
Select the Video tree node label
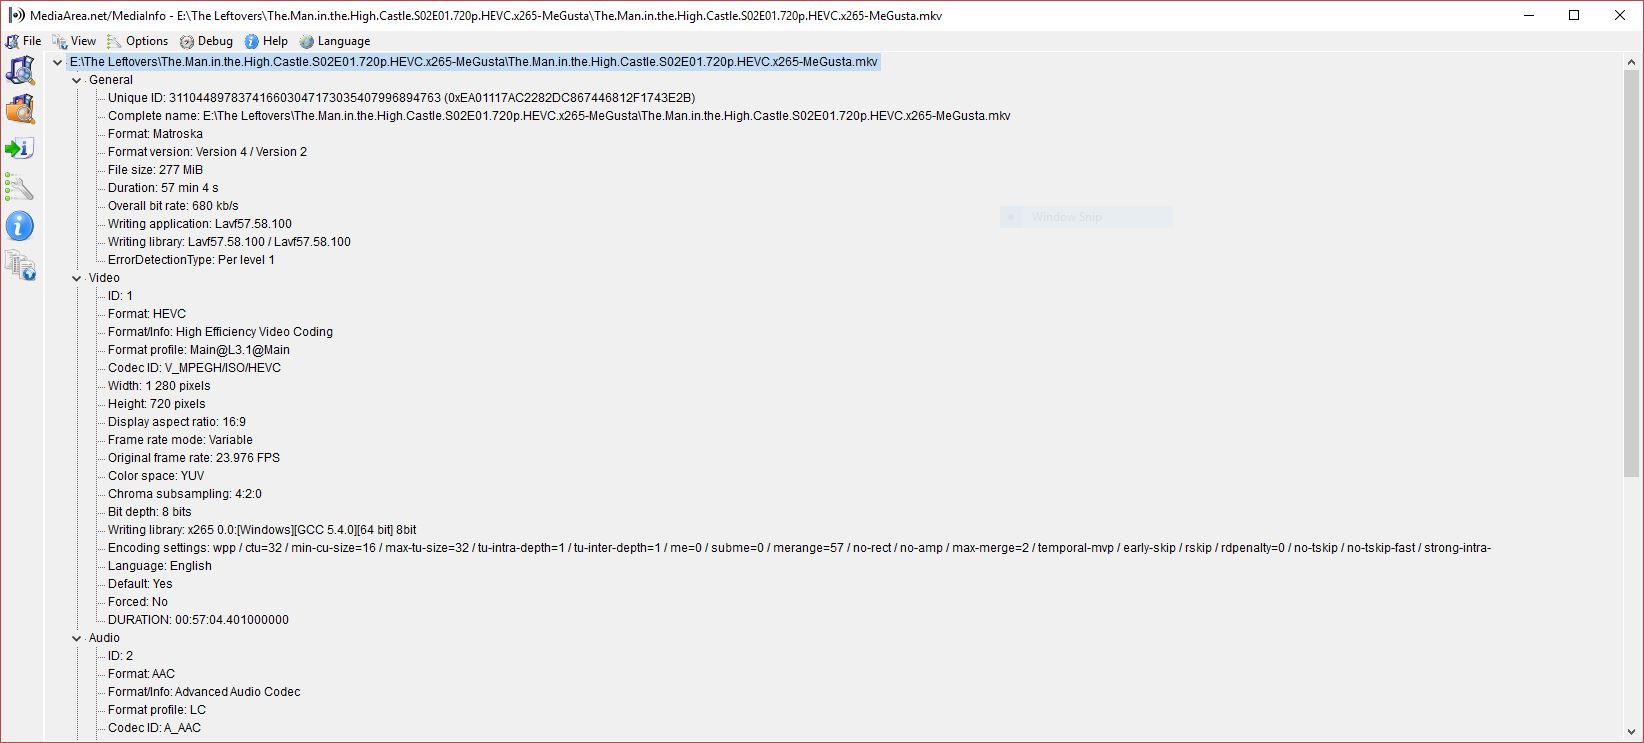click(x=104, y=278)
